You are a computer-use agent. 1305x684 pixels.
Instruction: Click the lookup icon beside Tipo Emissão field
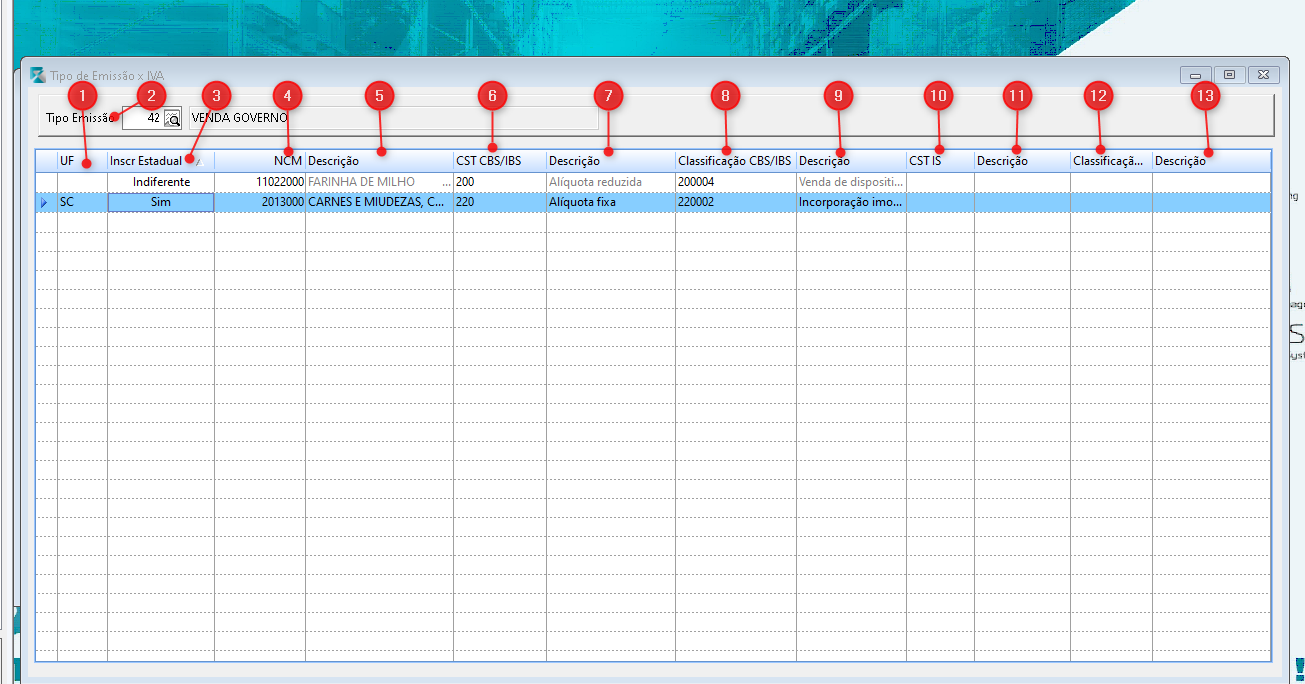coord(172,118)
